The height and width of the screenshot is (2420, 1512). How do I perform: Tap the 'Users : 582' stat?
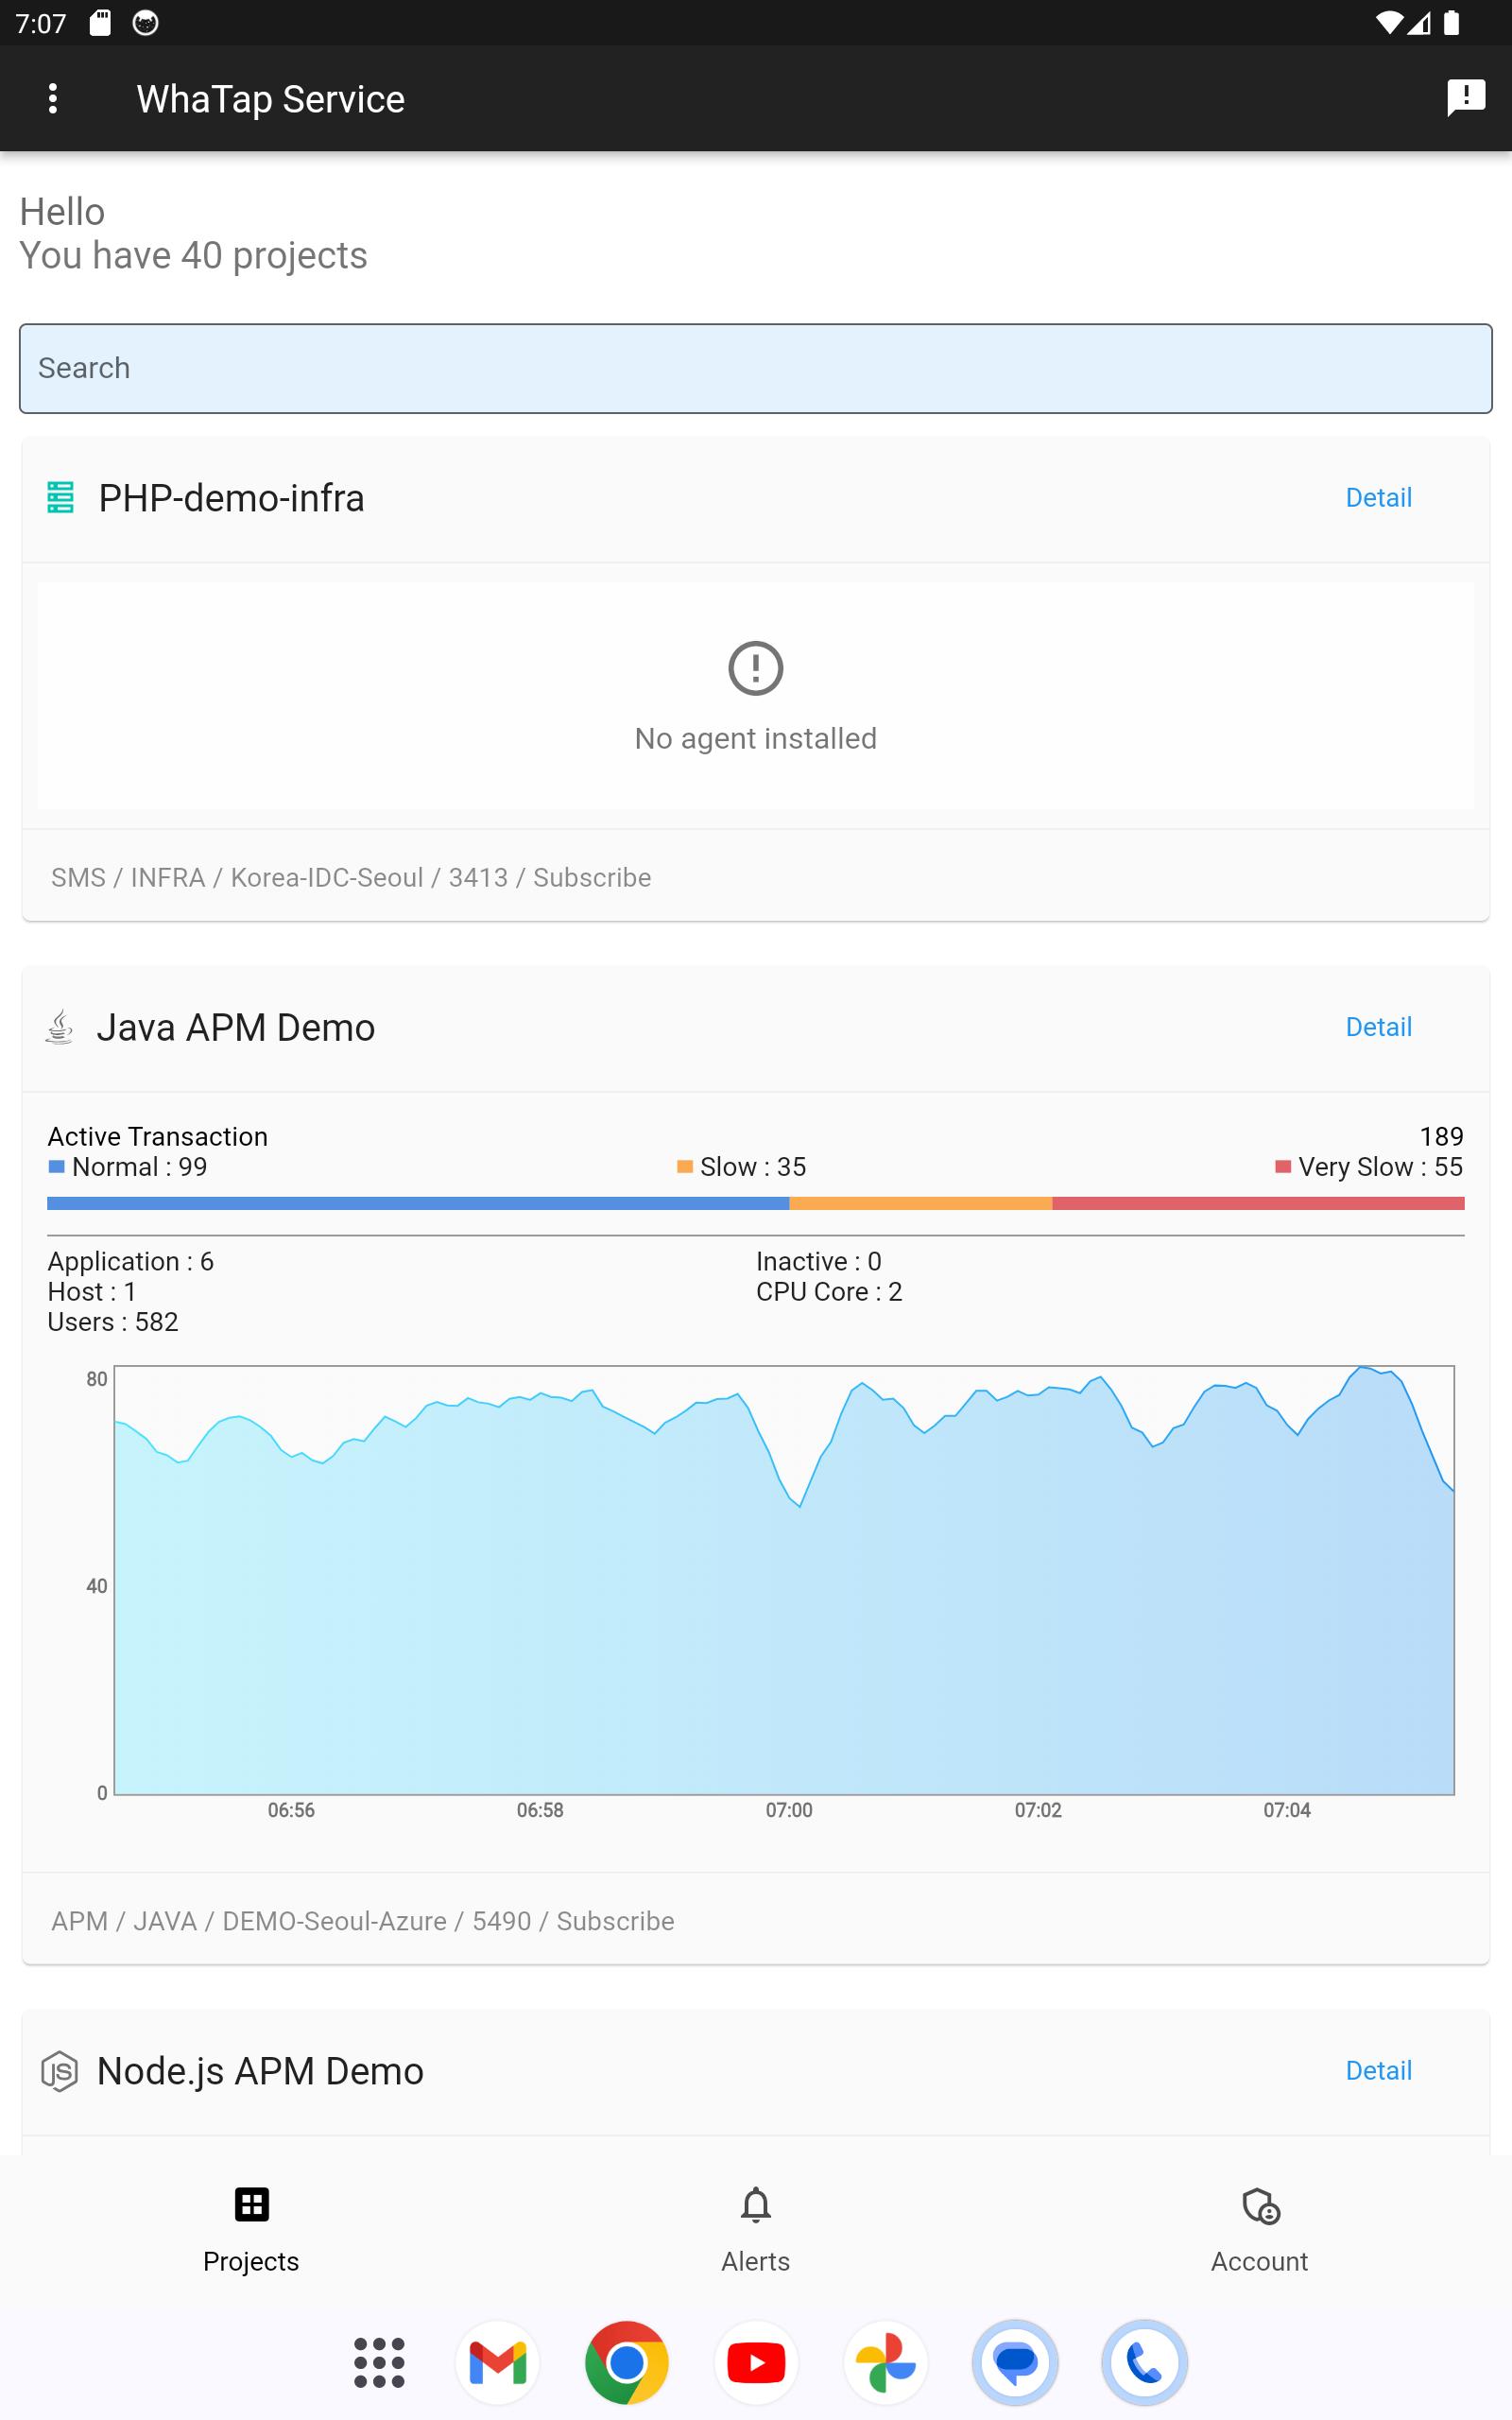coord(113,1321)
